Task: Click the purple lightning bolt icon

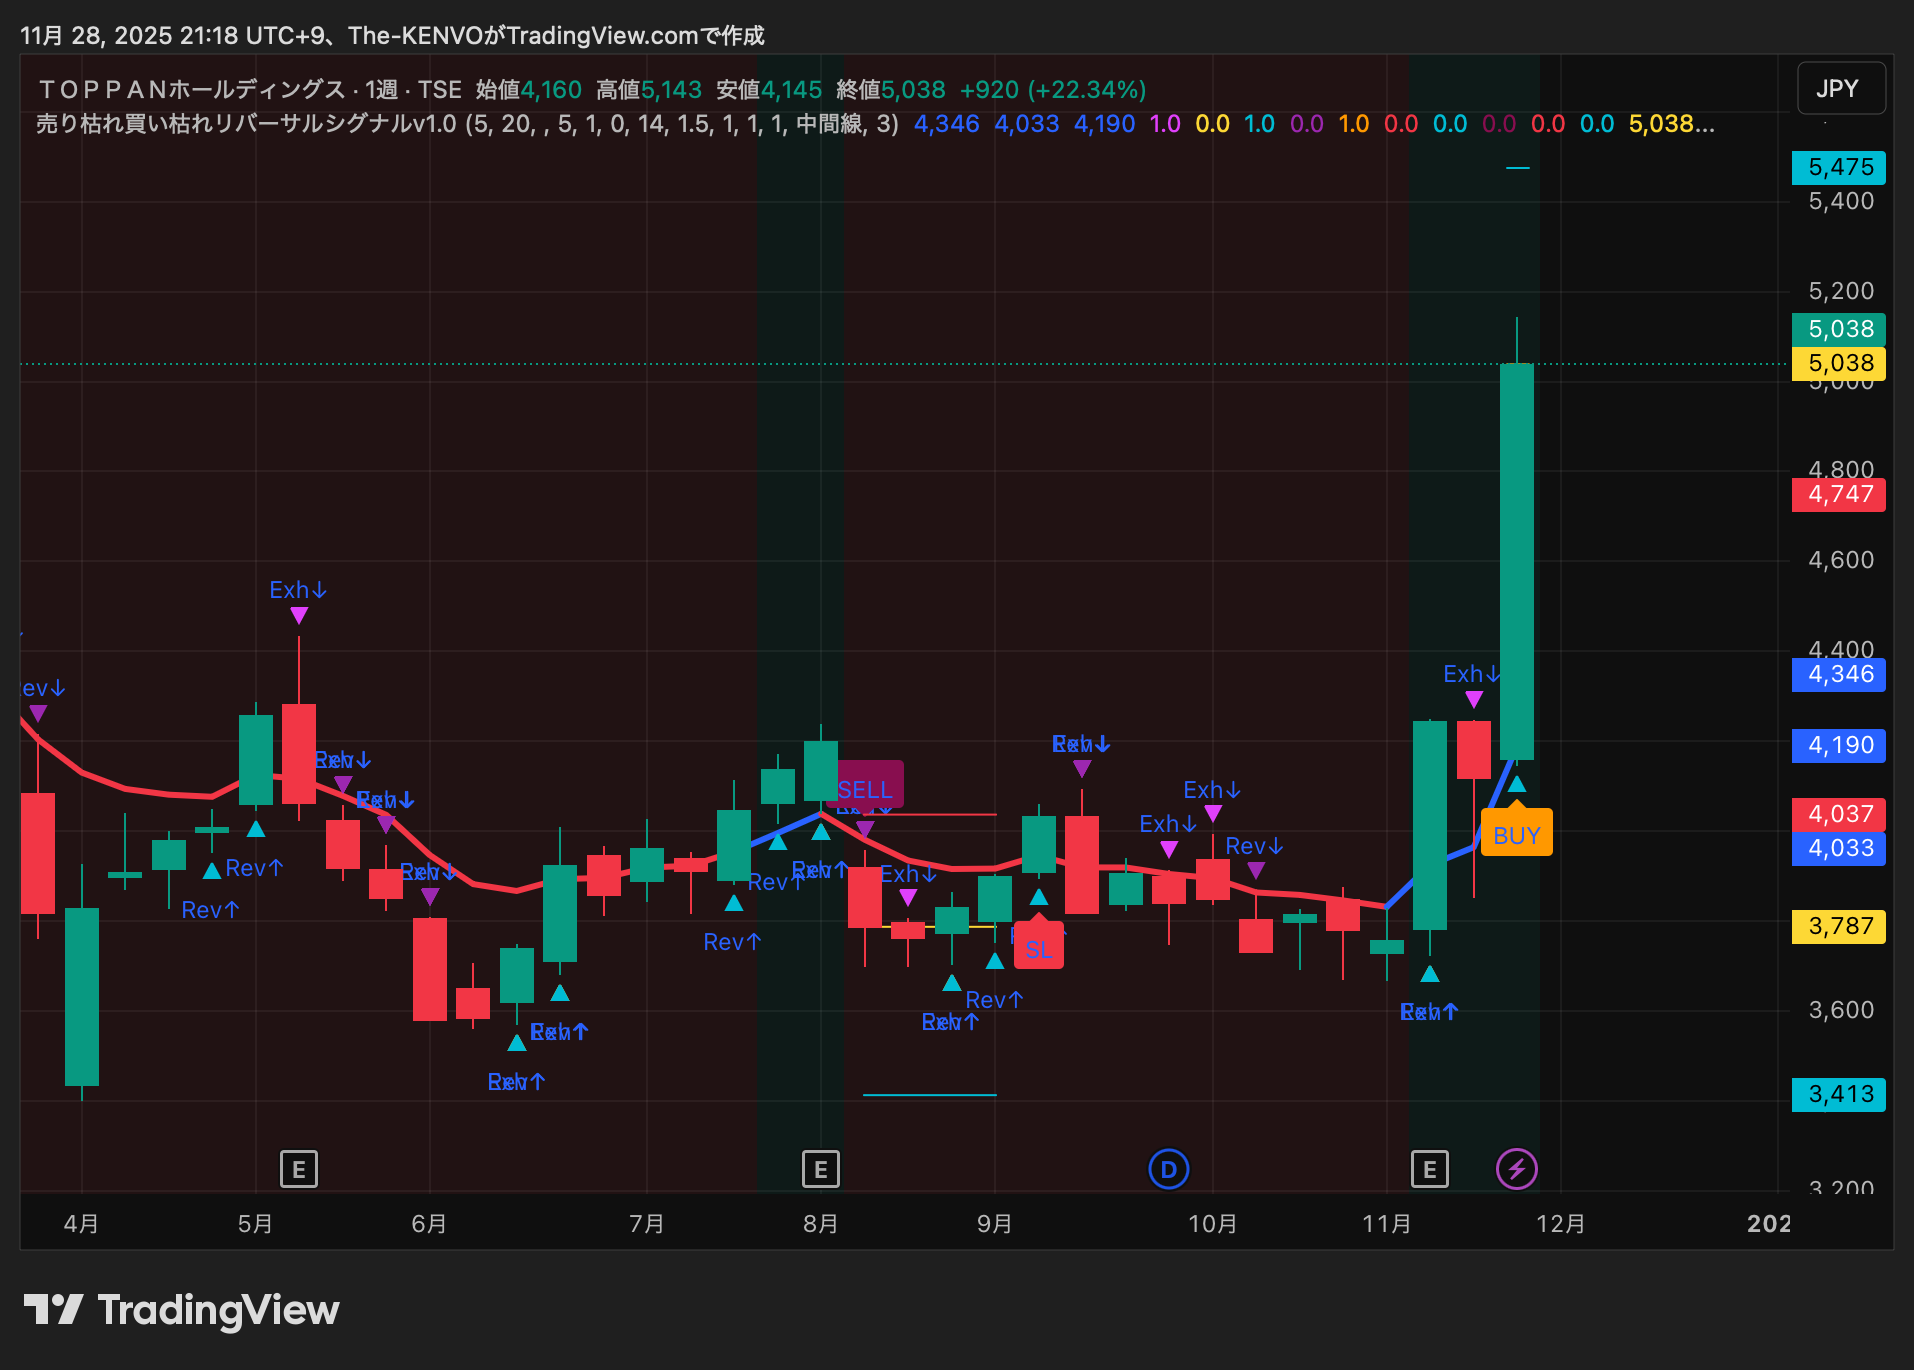Action: click(x=1516, y=1169)
